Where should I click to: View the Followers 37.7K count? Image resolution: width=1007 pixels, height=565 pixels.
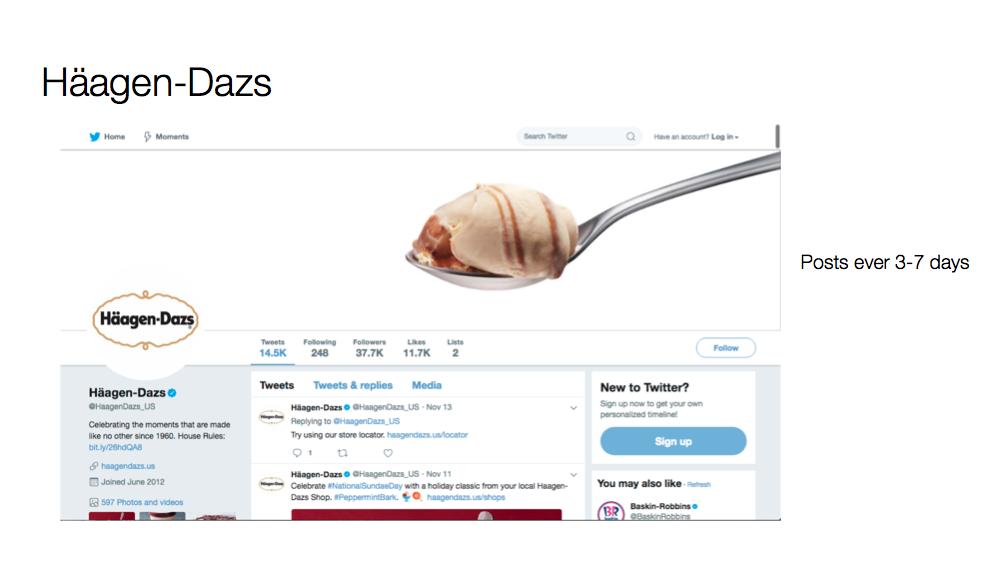[x=369, y=349]
